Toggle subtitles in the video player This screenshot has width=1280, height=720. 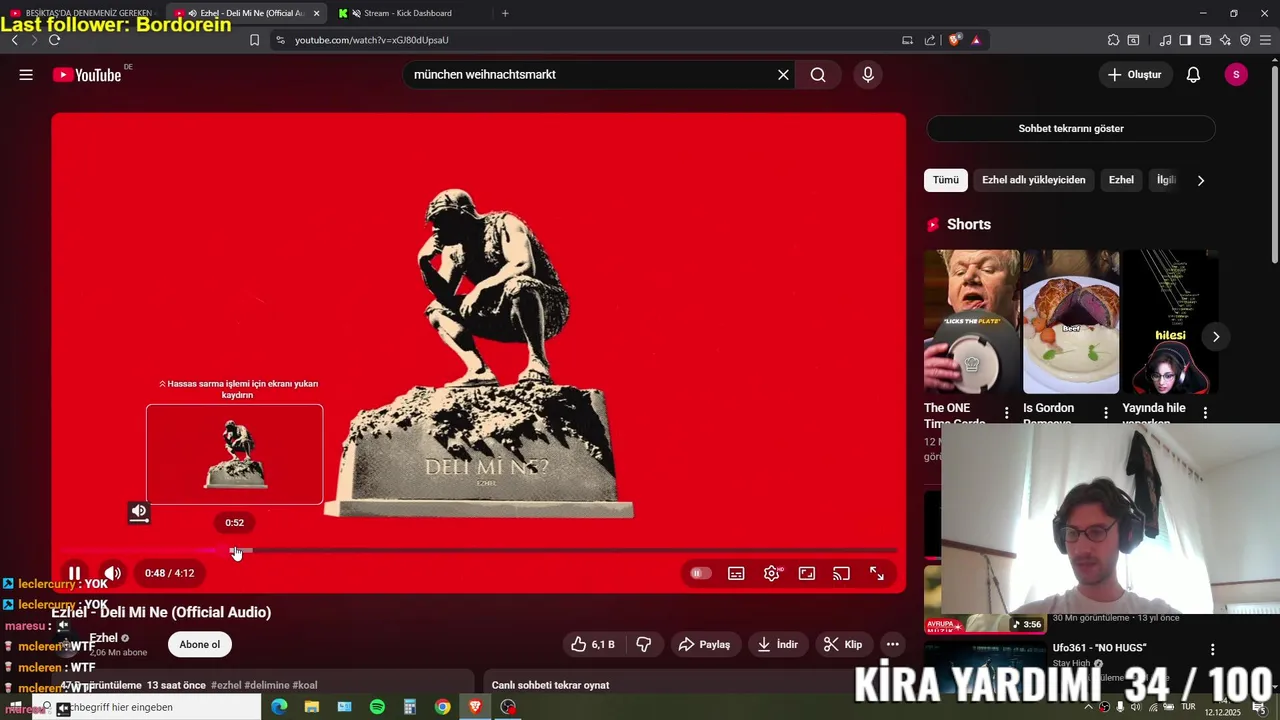pyautogui.click(x=736, y=573)
